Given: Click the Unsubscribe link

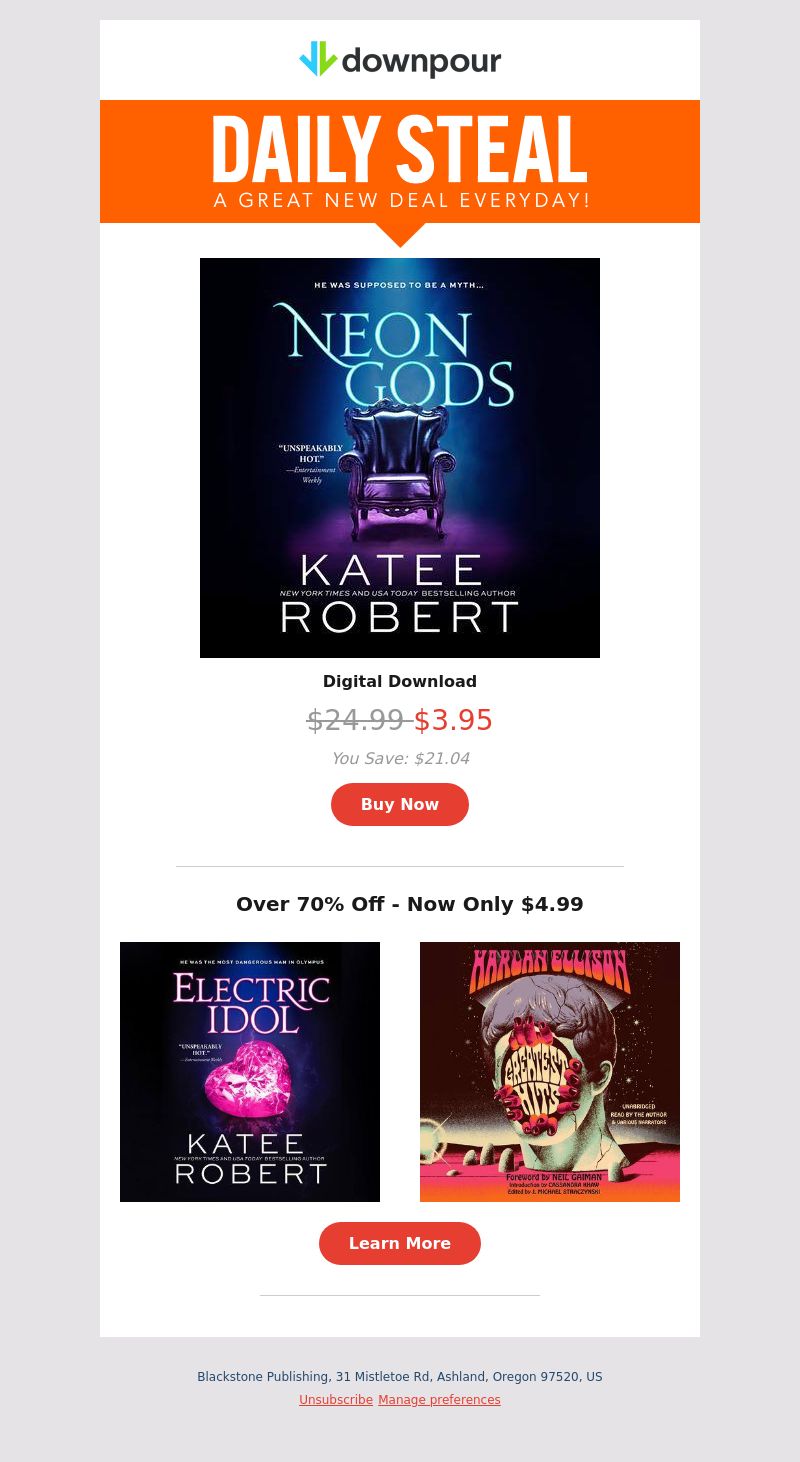Looking at the screenshot, I should 336,1400.
